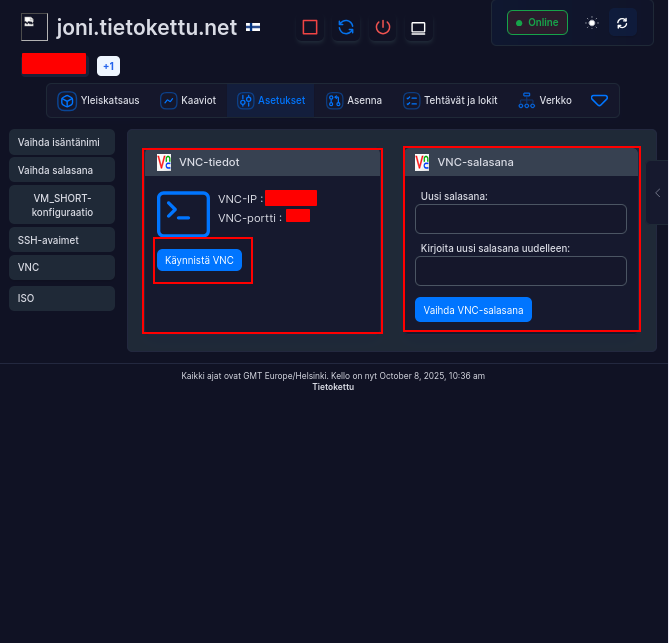
Task: Switch to the Kaaviot tab
Action: [x=188, y=100]
